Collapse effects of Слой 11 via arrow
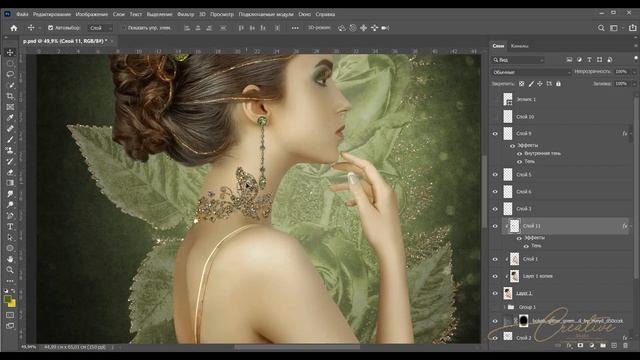The height and width of the screenshot is (360, 640). [x=631, y=226]
